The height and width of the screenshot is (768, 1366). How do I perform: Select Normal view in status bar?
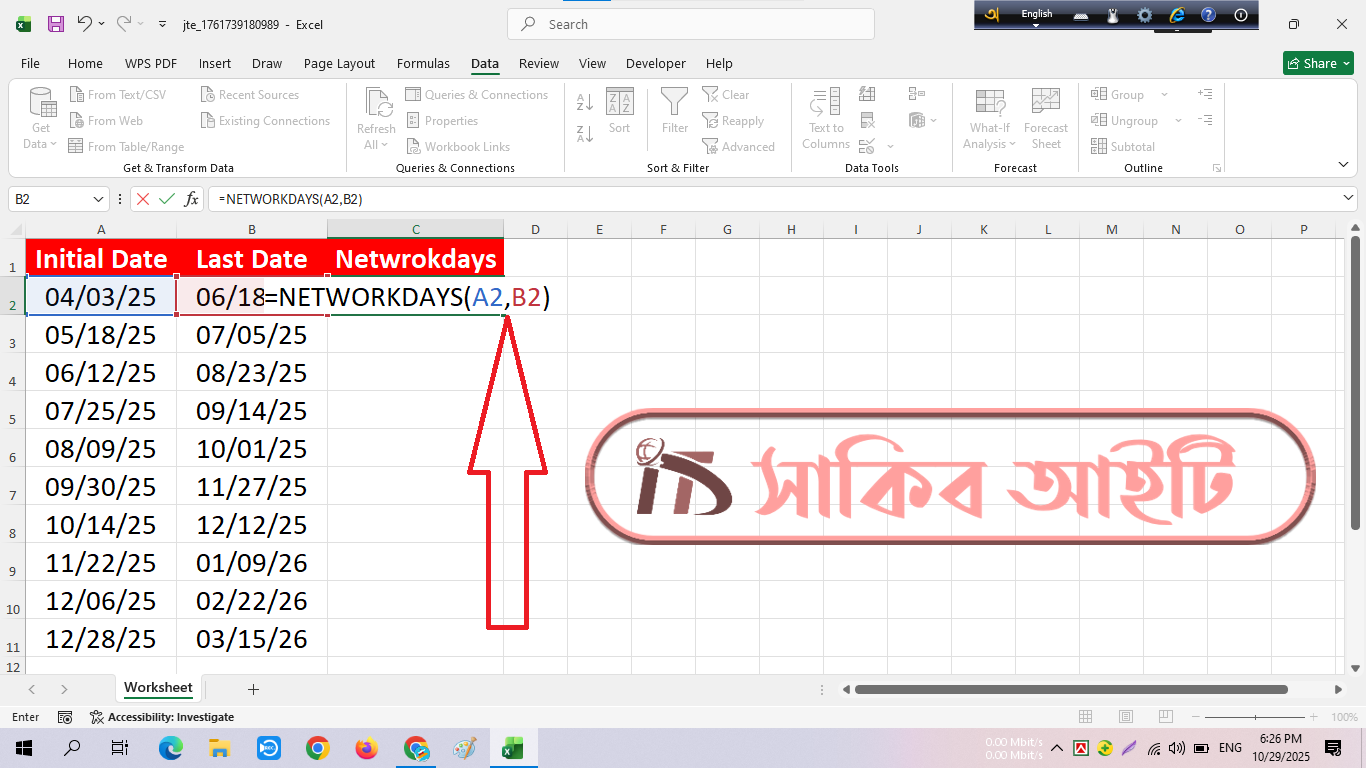[x=1086, y=717]
